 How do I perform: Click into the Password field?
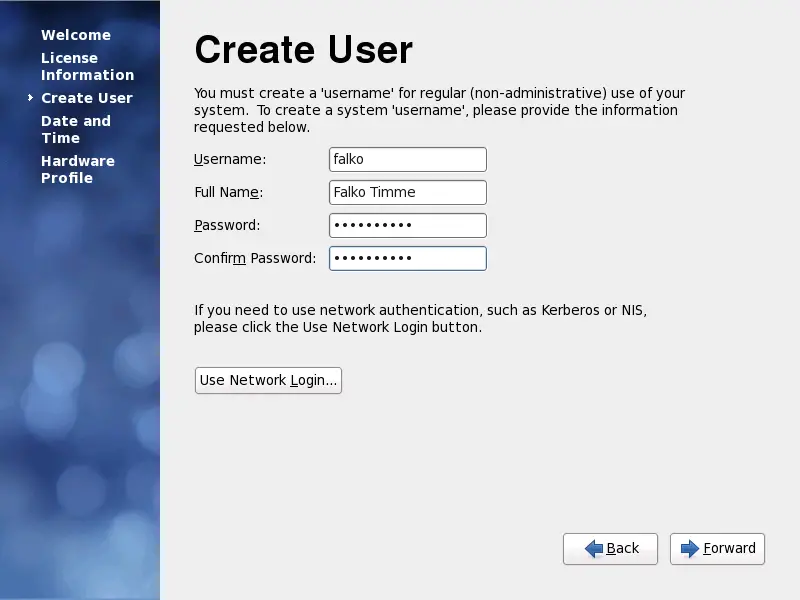(x=408, y=225)
